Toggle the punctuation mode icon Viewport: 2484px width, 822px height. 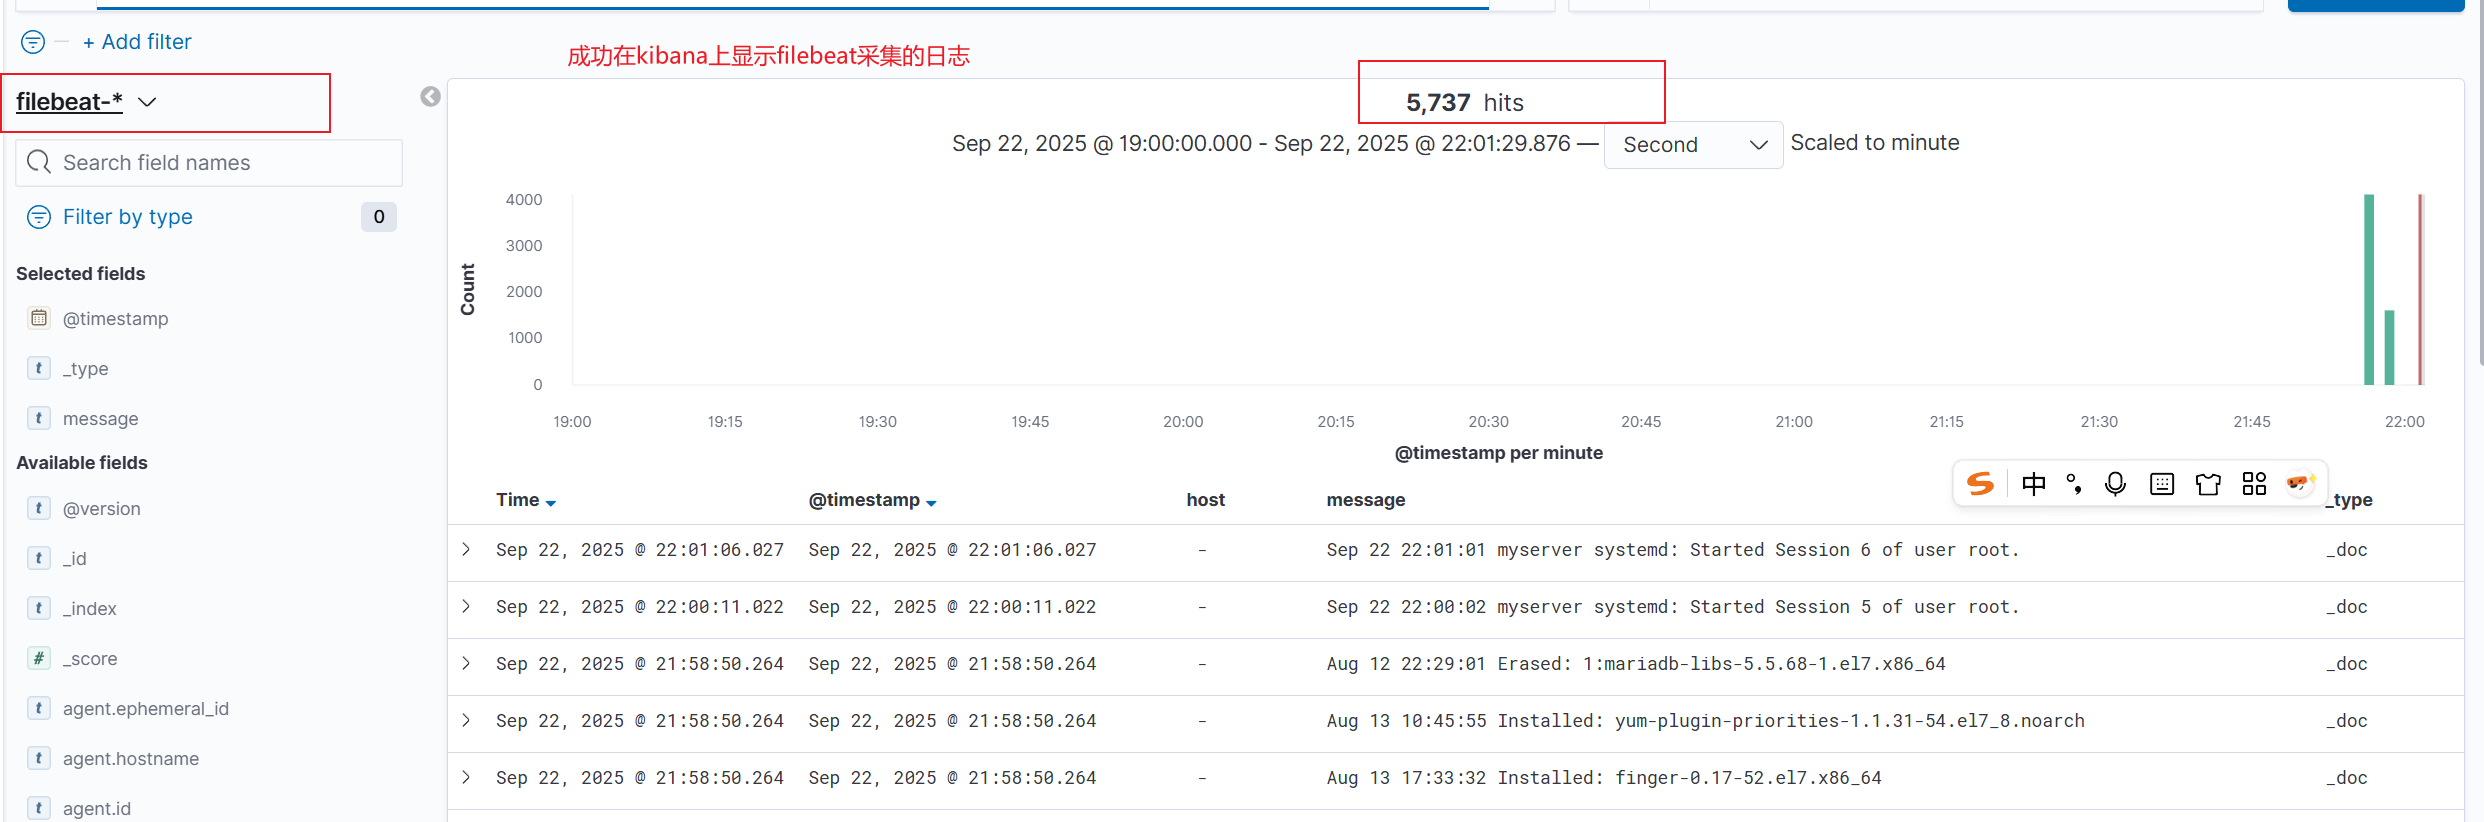2074,484
